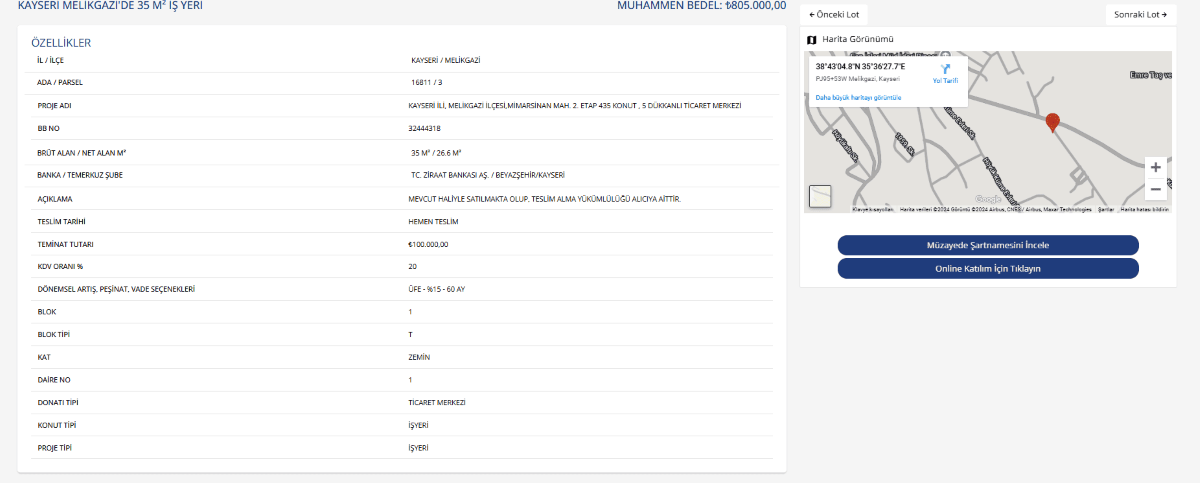
Task: Click Online Katılım İçin Tıklayın button
Action: click(x=988, y=268)
